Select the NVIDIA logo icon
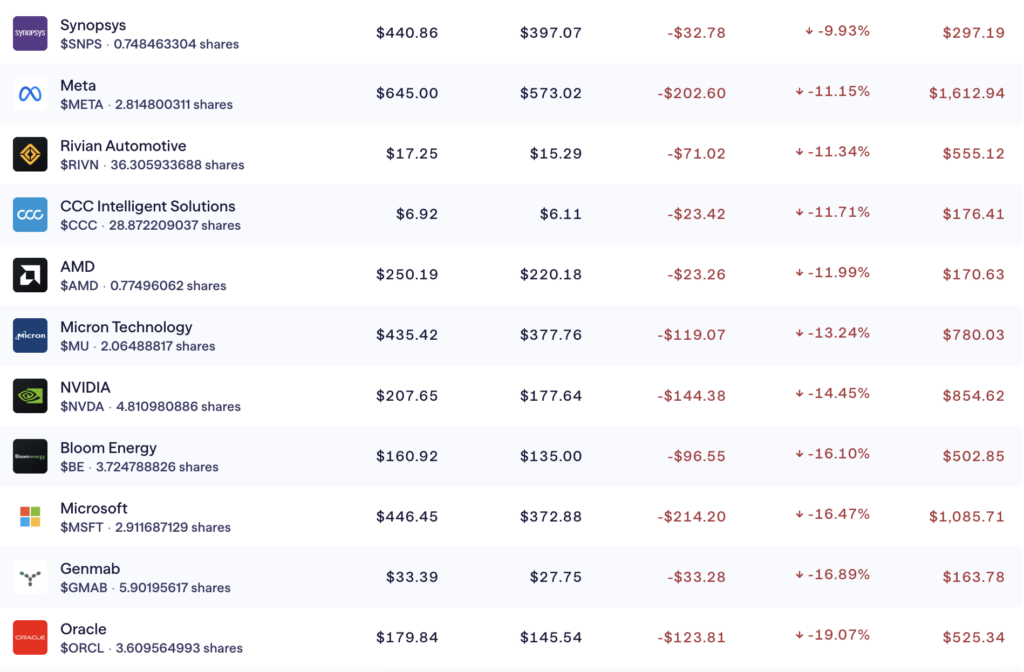Image resolution: width=1024 pixels, height=672 pixels. pyautogui.click(x=30, y=396)
